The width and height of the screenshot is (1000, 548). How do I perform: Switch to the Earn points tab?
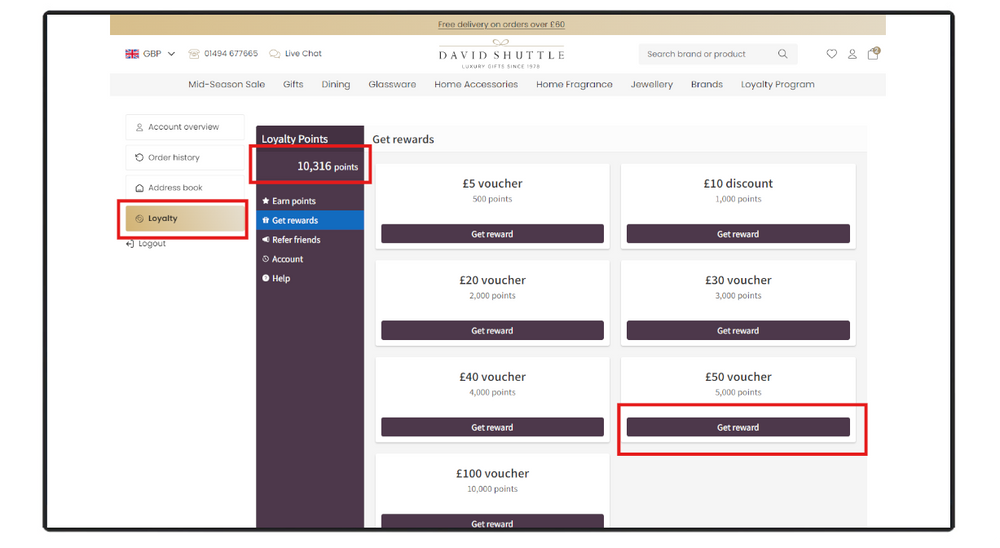coord(293,201)
